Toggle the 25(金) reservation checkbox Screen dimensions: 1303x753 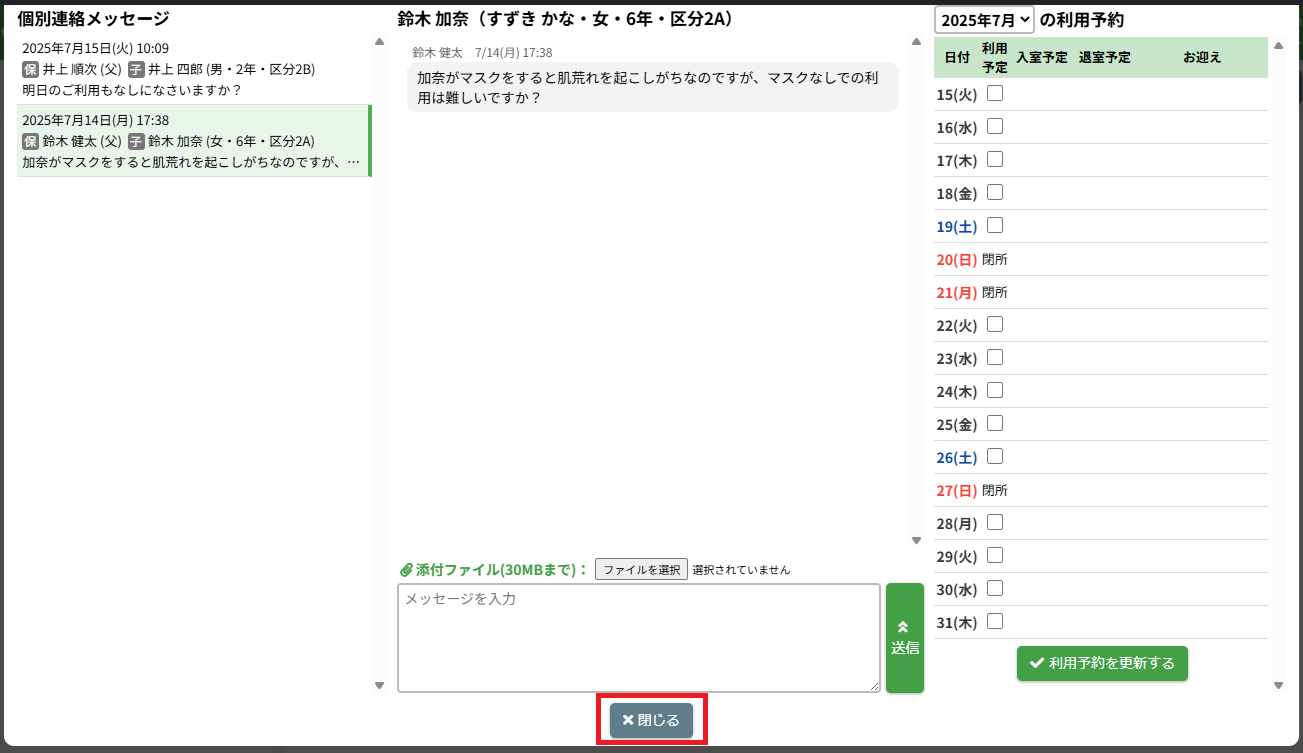tap(995, 423)
